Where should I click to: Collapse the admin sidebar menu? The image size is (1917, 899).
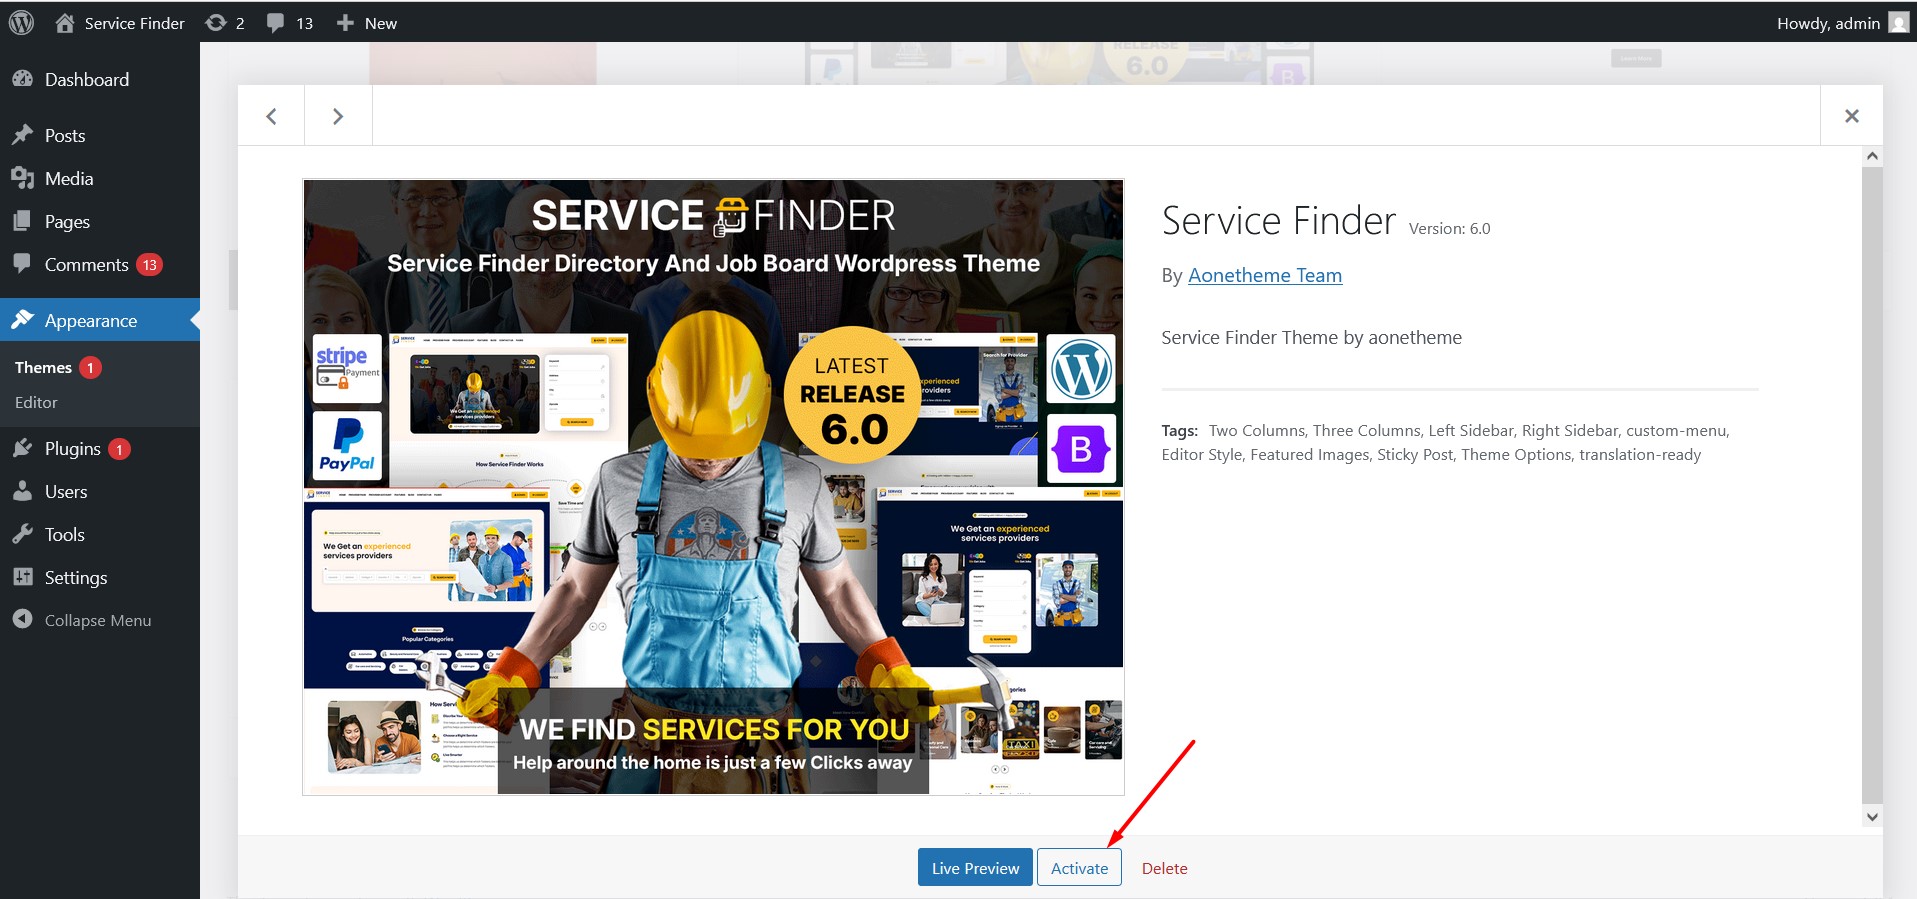pyautogui.click(x=100, y=620)
